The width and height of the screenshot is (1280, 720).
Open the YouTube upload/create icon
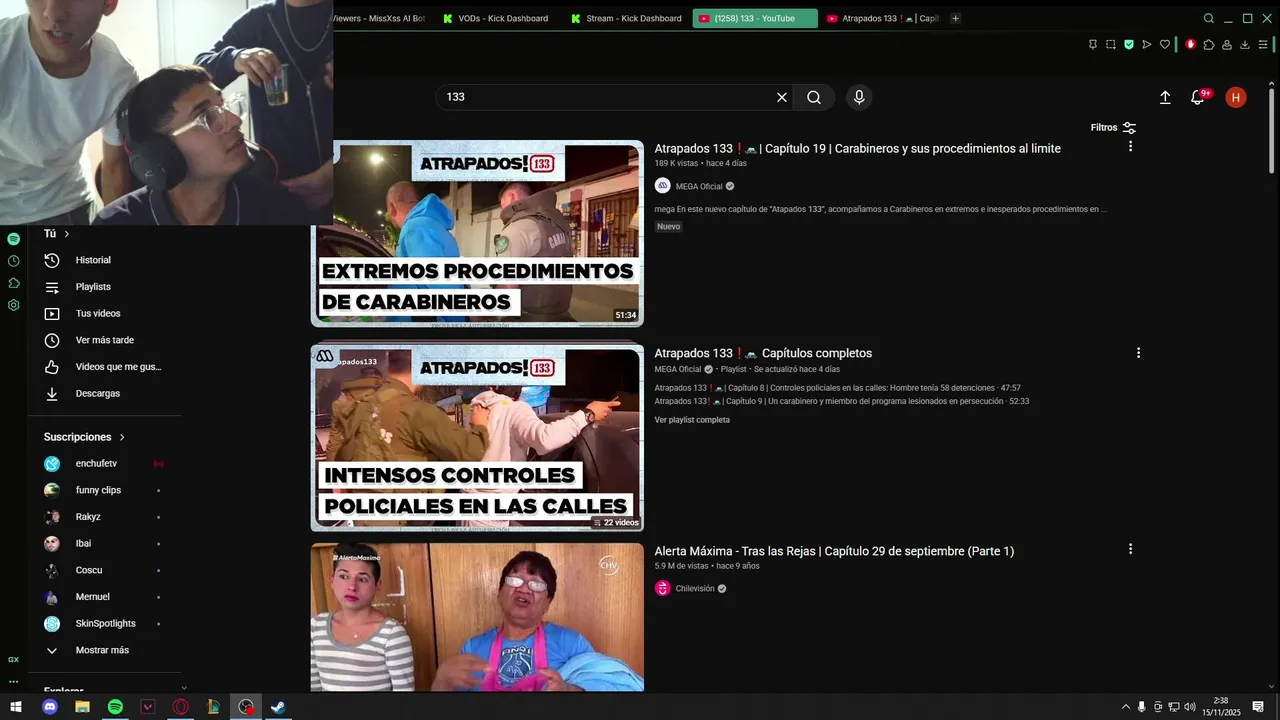1165,97
